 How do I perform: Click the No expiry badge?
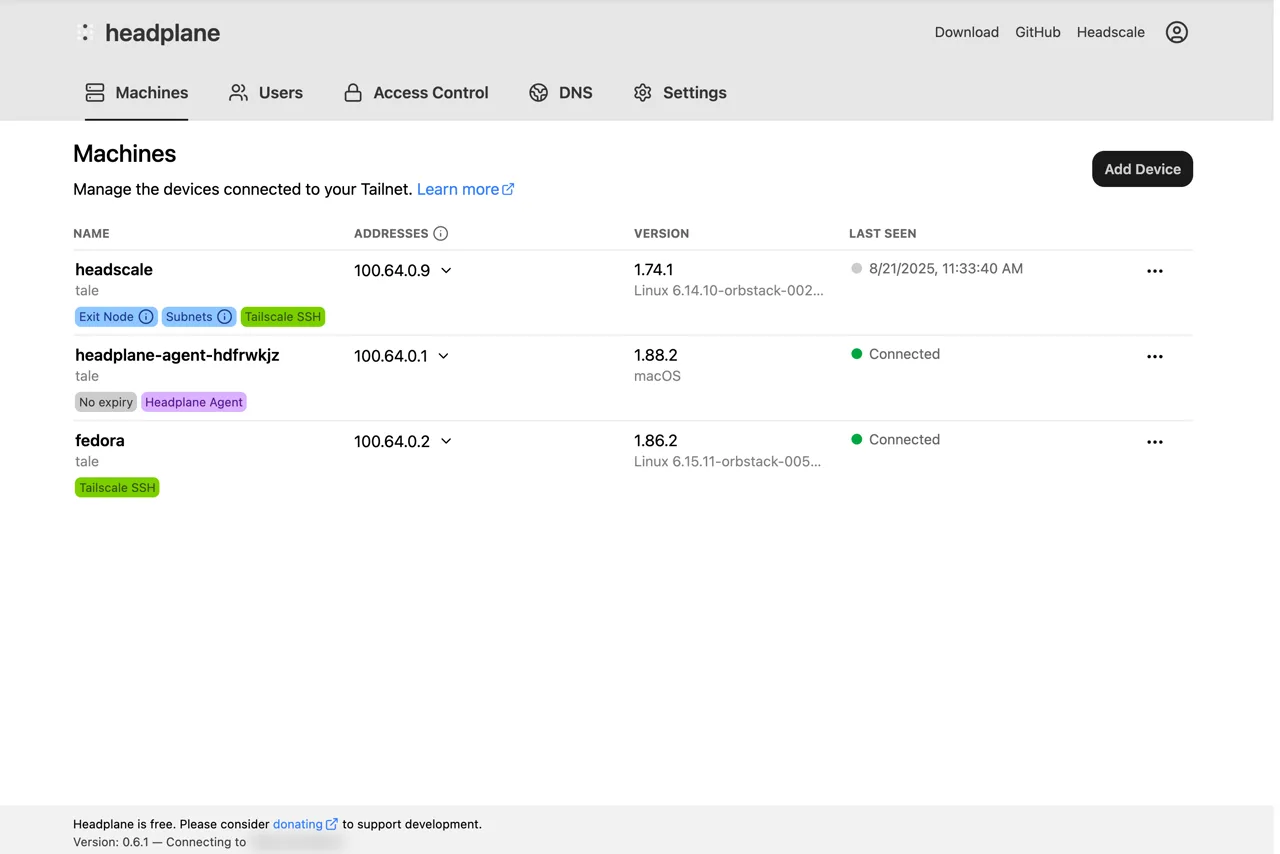point(106,402)
